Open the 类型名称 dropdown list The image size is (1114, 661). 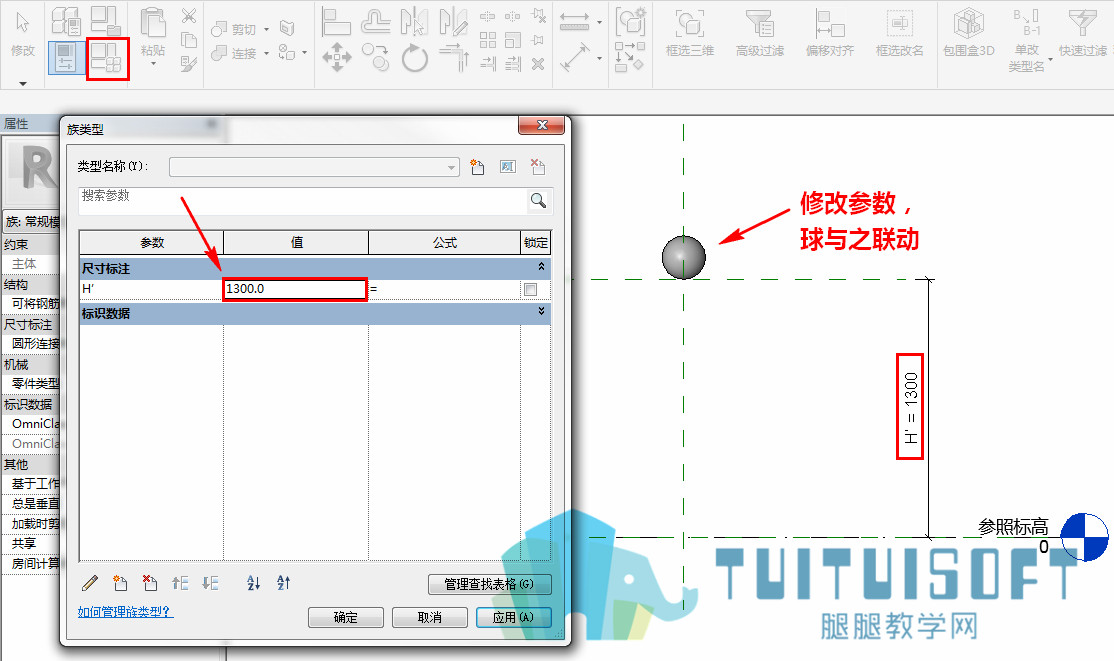pos(451,168)
